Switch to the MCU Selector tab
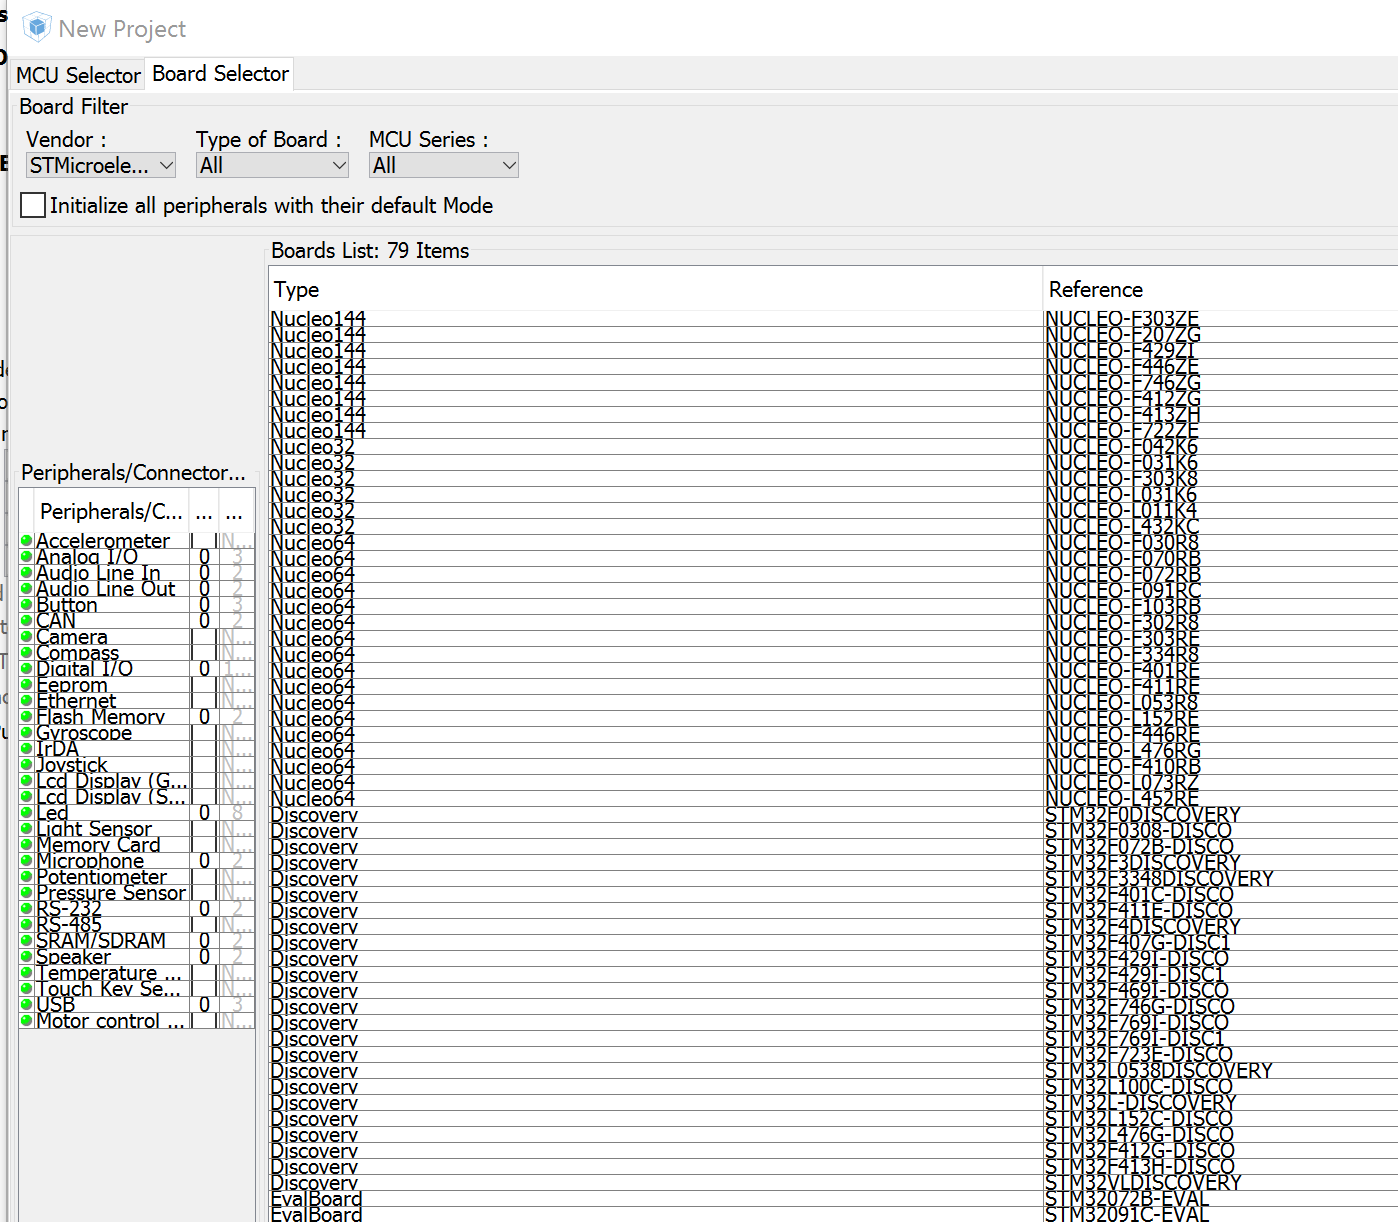The image size is (1398, 1222). coord(78,75)
